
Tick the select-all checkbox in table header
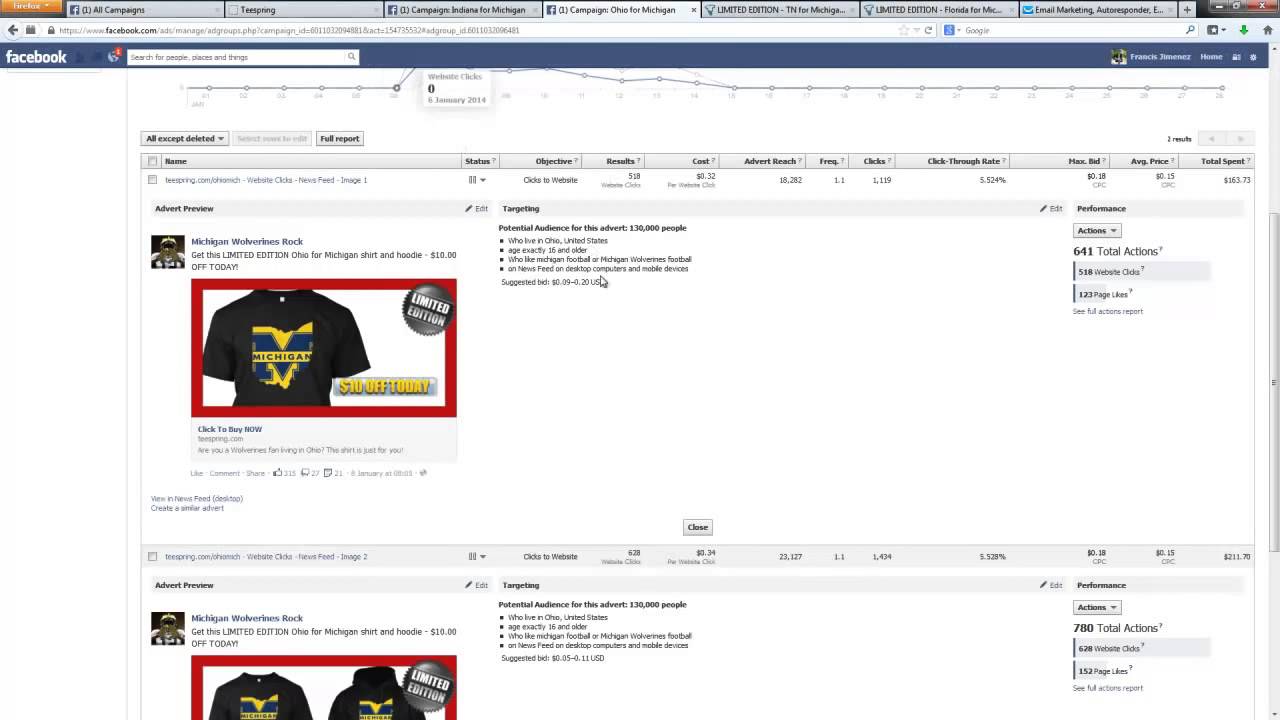click(152, 161)
